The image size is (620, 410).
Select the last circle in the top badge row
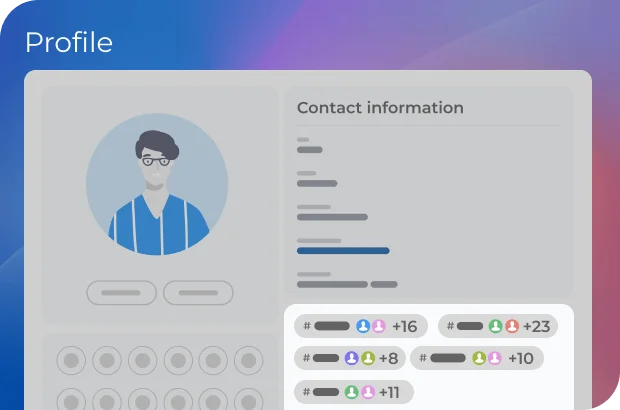click(250, 360)
